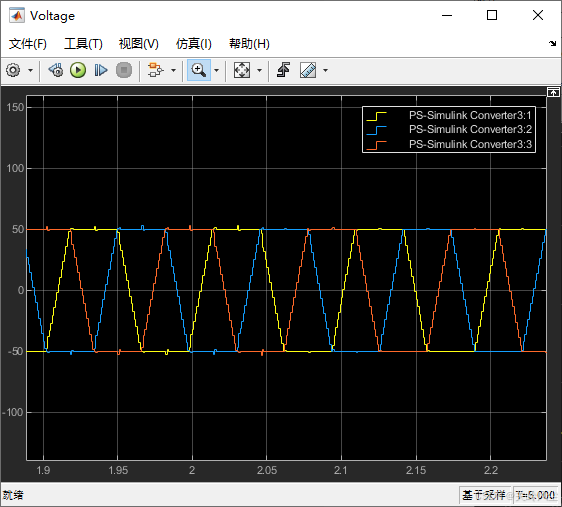Click the MATLAB logo in title bar

click(17, 15)
